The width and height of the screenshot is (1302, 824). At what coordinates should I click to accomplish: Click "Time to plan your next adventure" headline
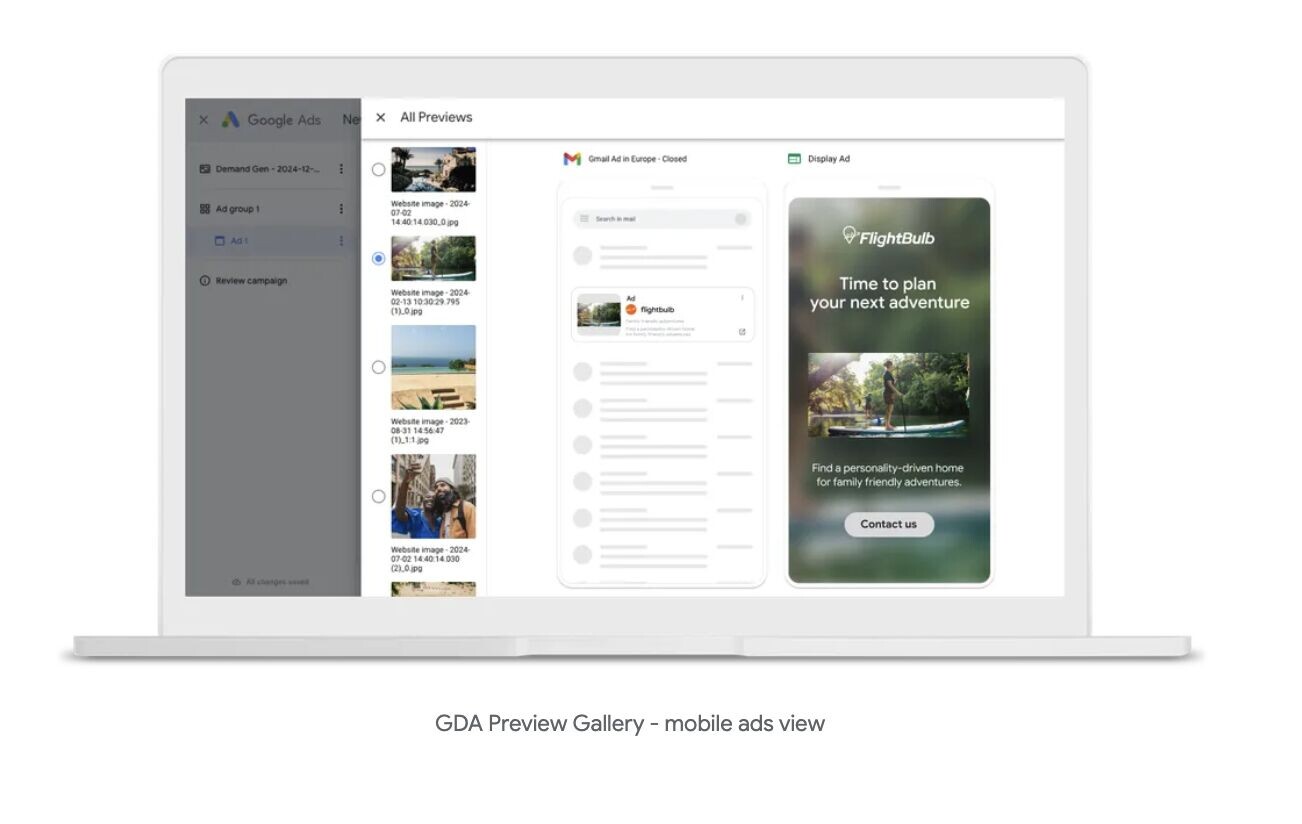889,293
